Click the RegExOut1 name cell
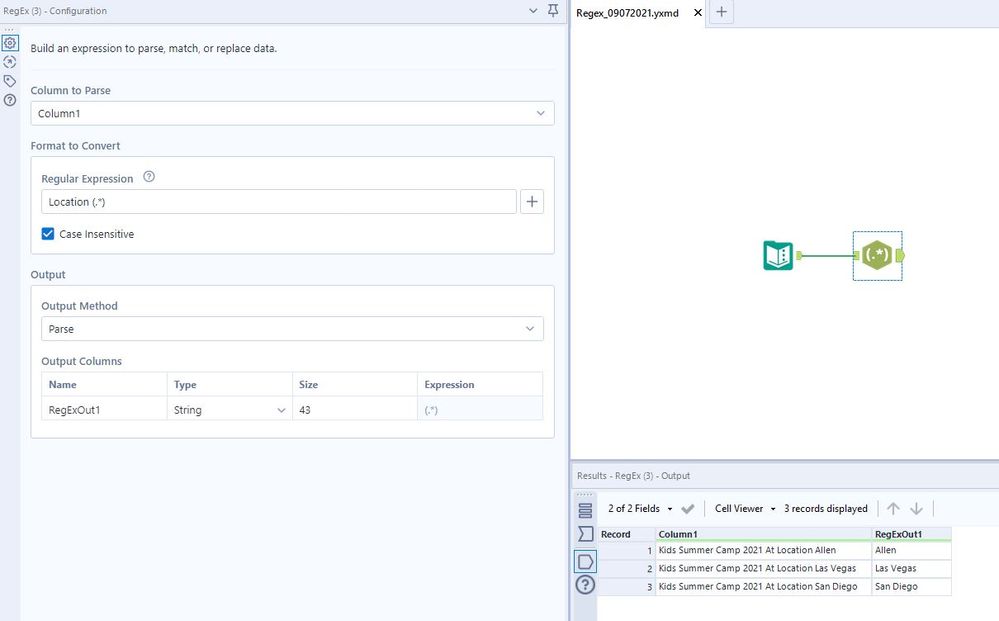The width and height of the screenshot is (999, 621). (x=104, y=410)
